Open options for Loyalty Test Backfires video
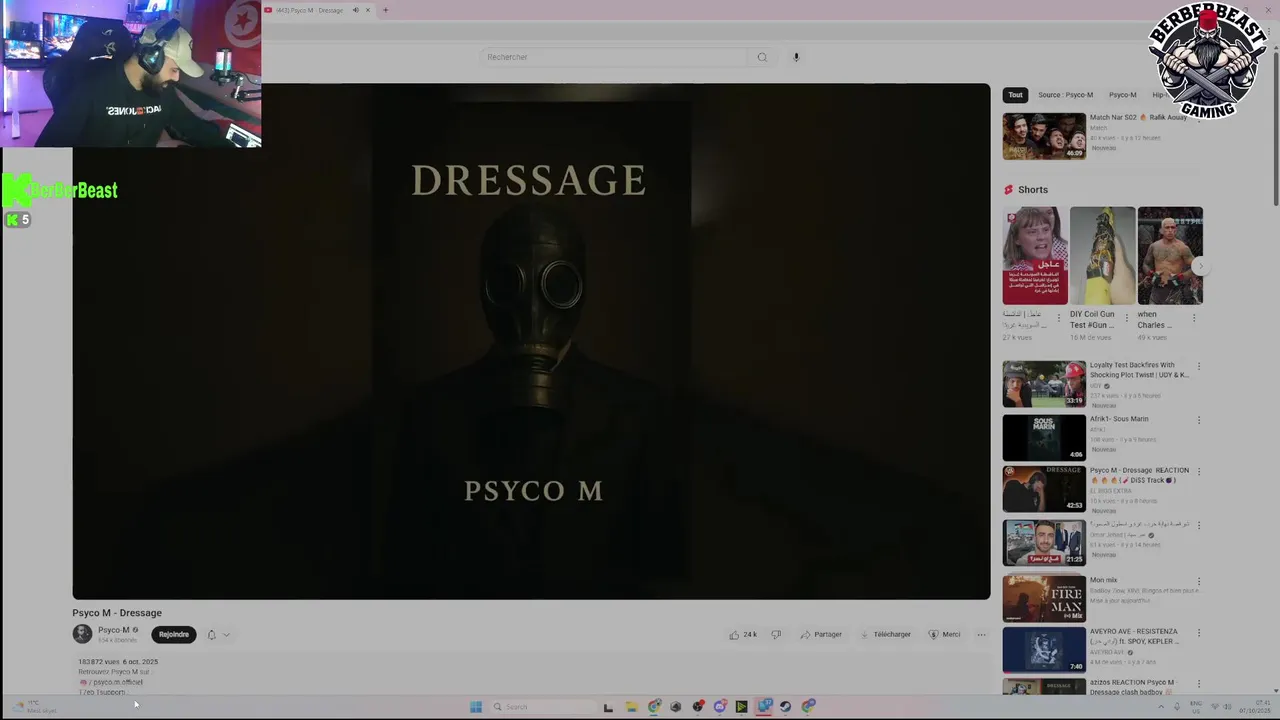1280x720 pixels. (1199, 366)
